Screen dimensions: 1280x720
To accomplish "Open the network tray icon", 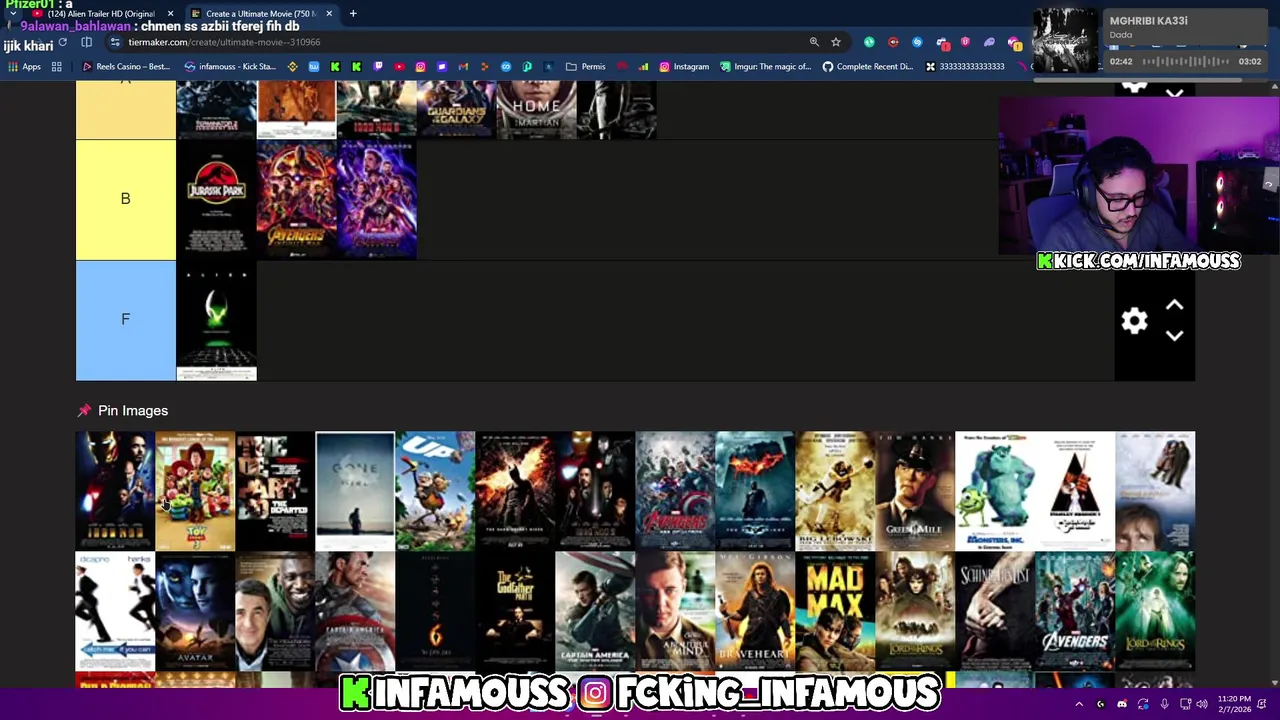I will 1185,704.
